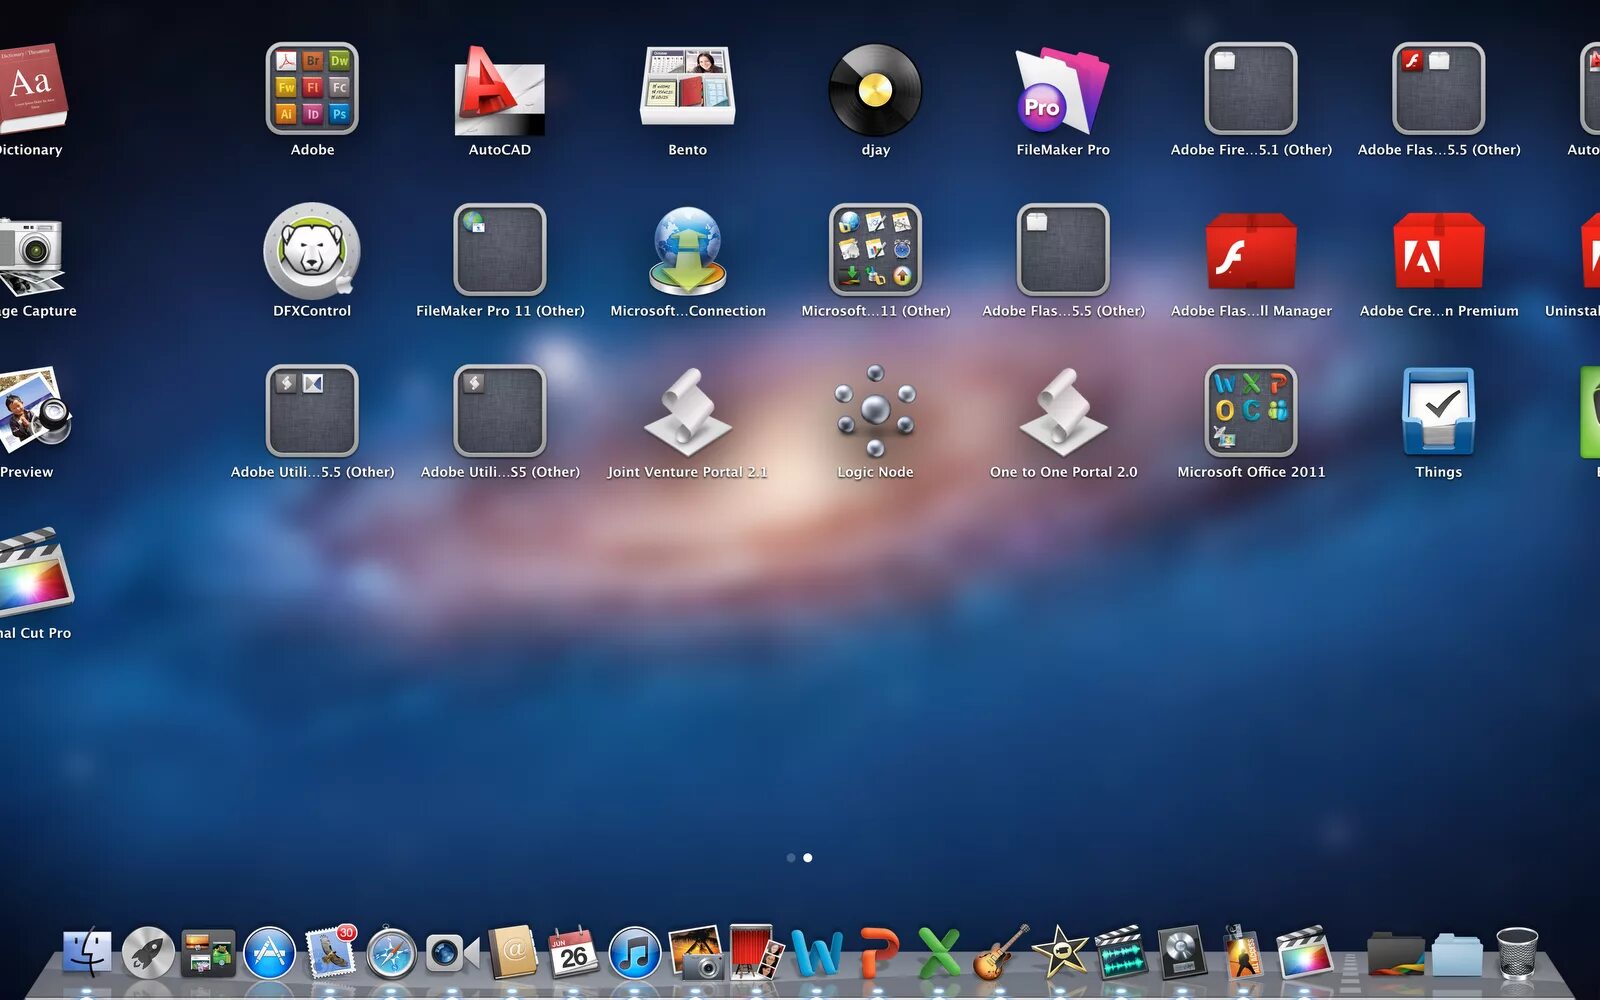1600x1000 pixels.
Task: Launch the Things to-do app
Action: tap(1439, 411)
